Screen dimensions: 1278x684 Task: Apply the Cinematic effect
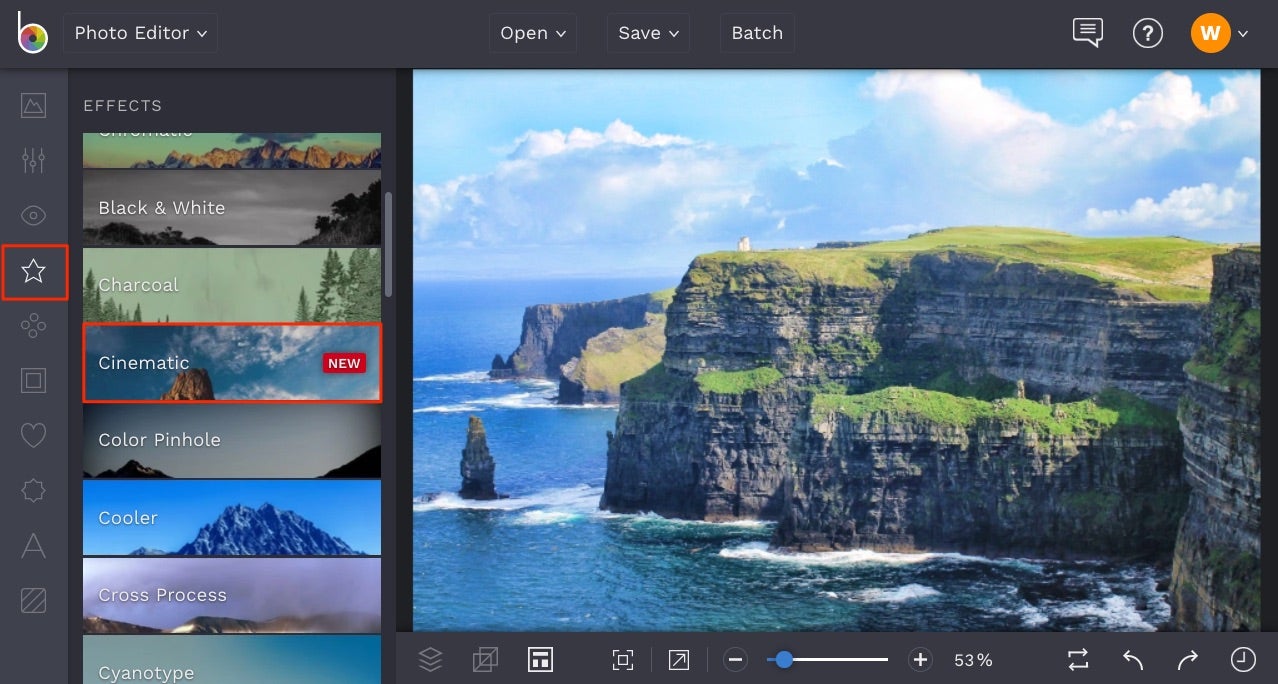[x=232, y=363]
